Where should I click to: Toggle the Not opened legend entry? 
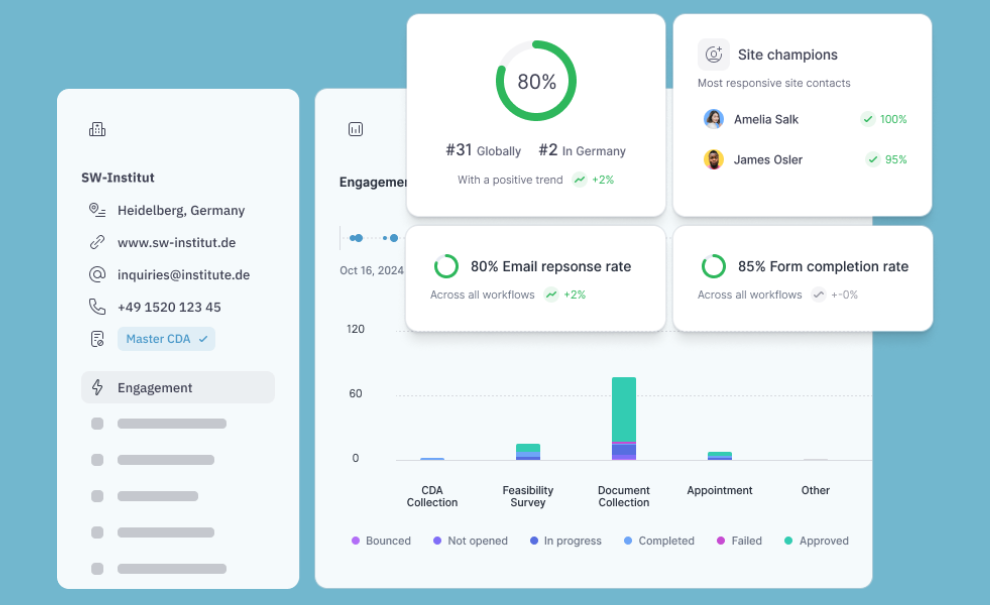(x=470, y=541)
